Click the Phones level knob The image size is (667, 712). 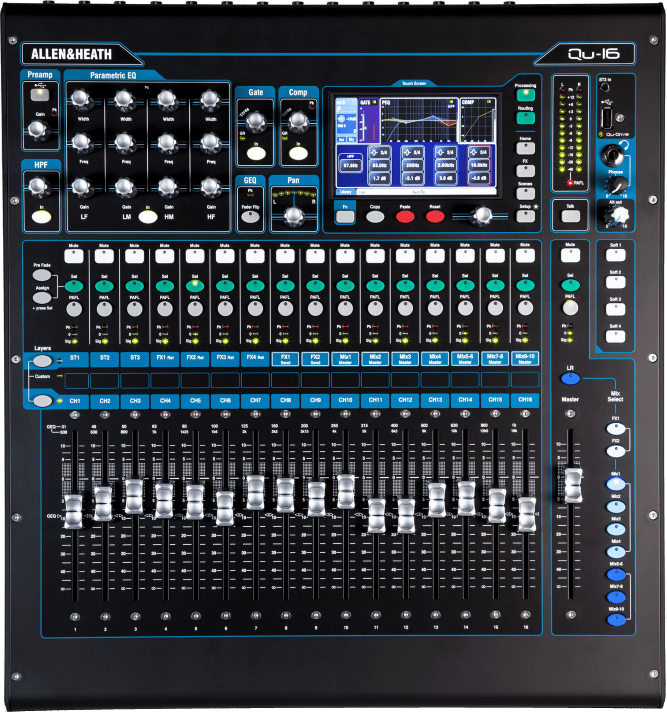[618, 185]
